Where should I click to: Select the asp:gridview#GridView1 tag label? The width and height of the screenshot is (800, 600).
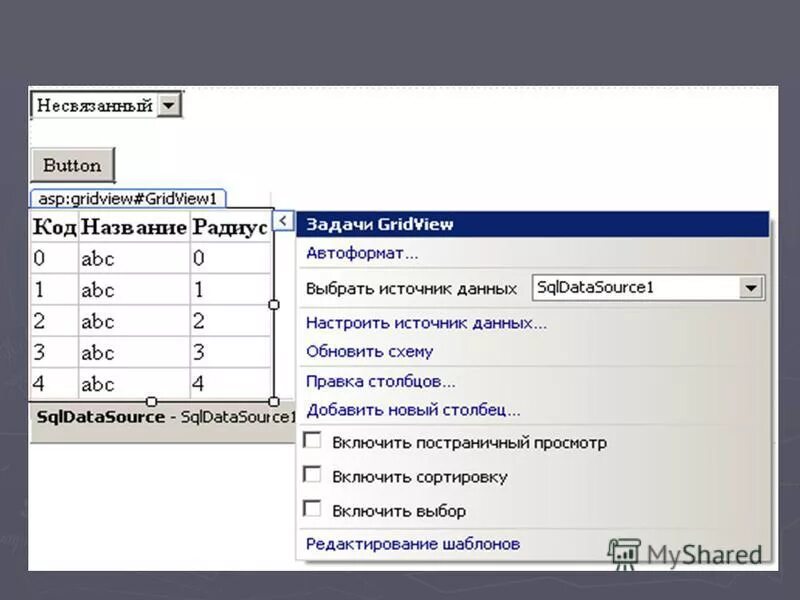click(x=128, y=198)
